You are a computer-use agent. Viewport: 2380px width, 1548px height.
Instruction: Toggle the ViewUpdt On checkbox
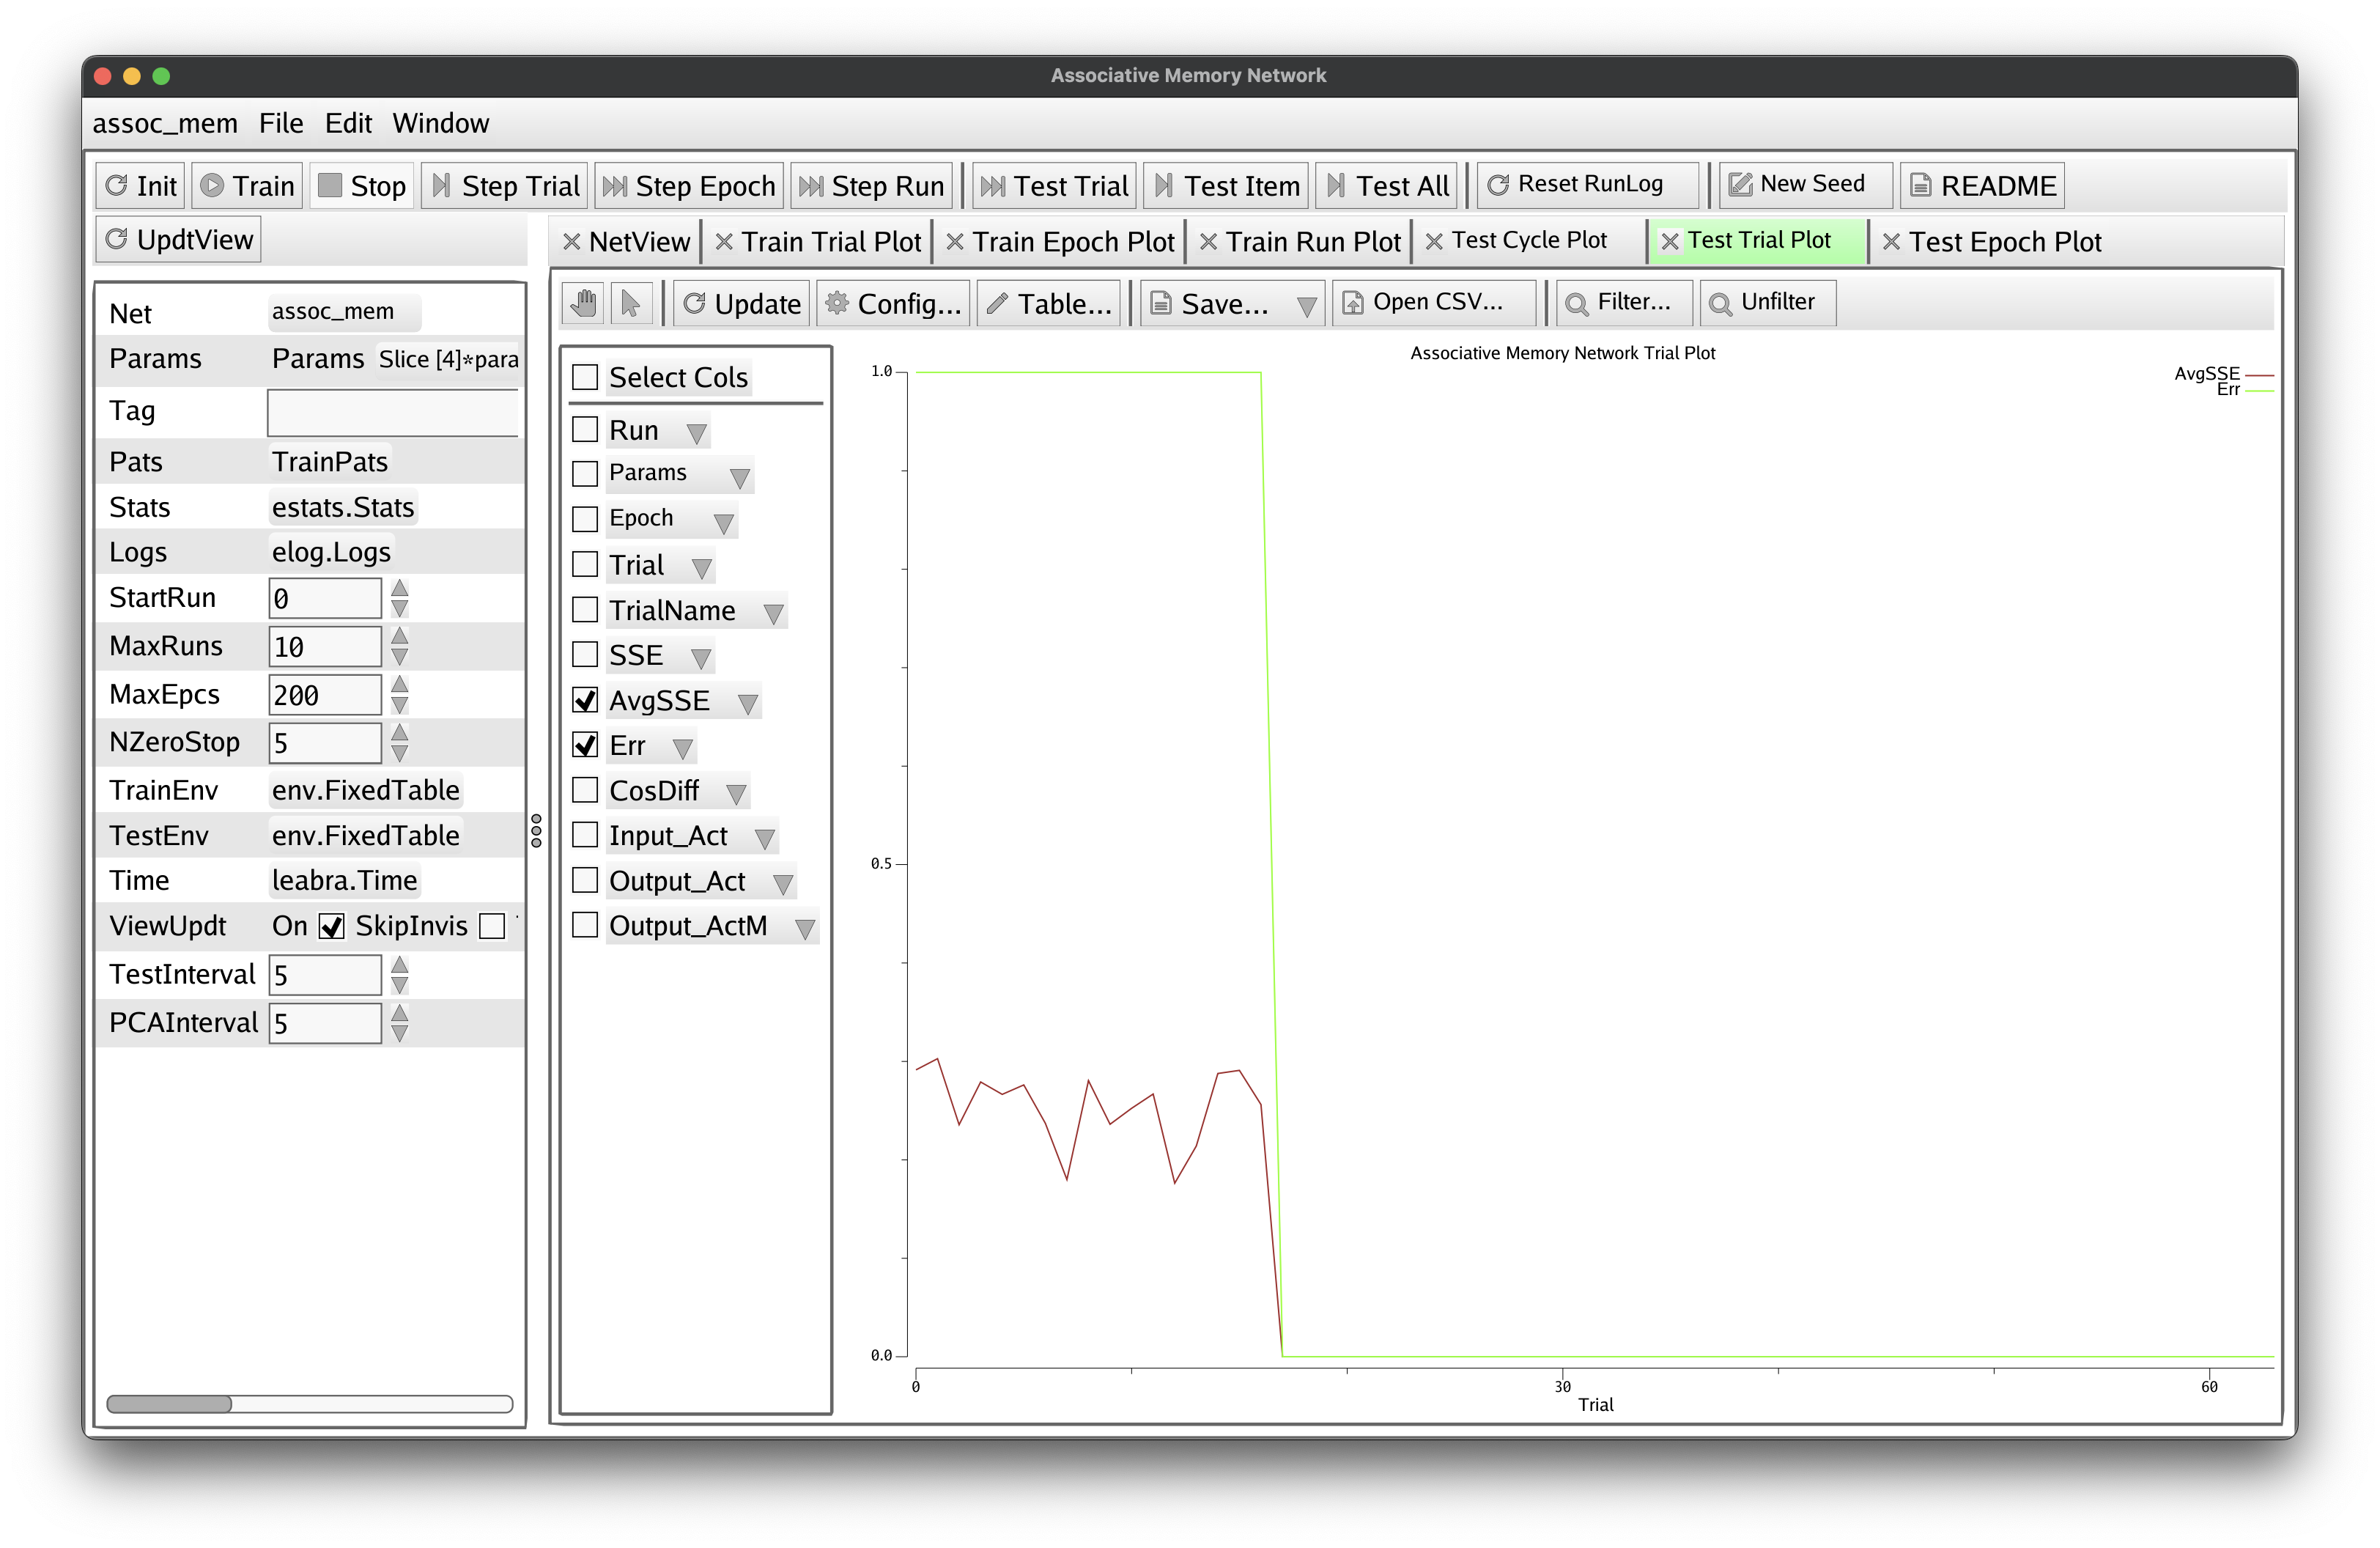(x=332, y=926)
